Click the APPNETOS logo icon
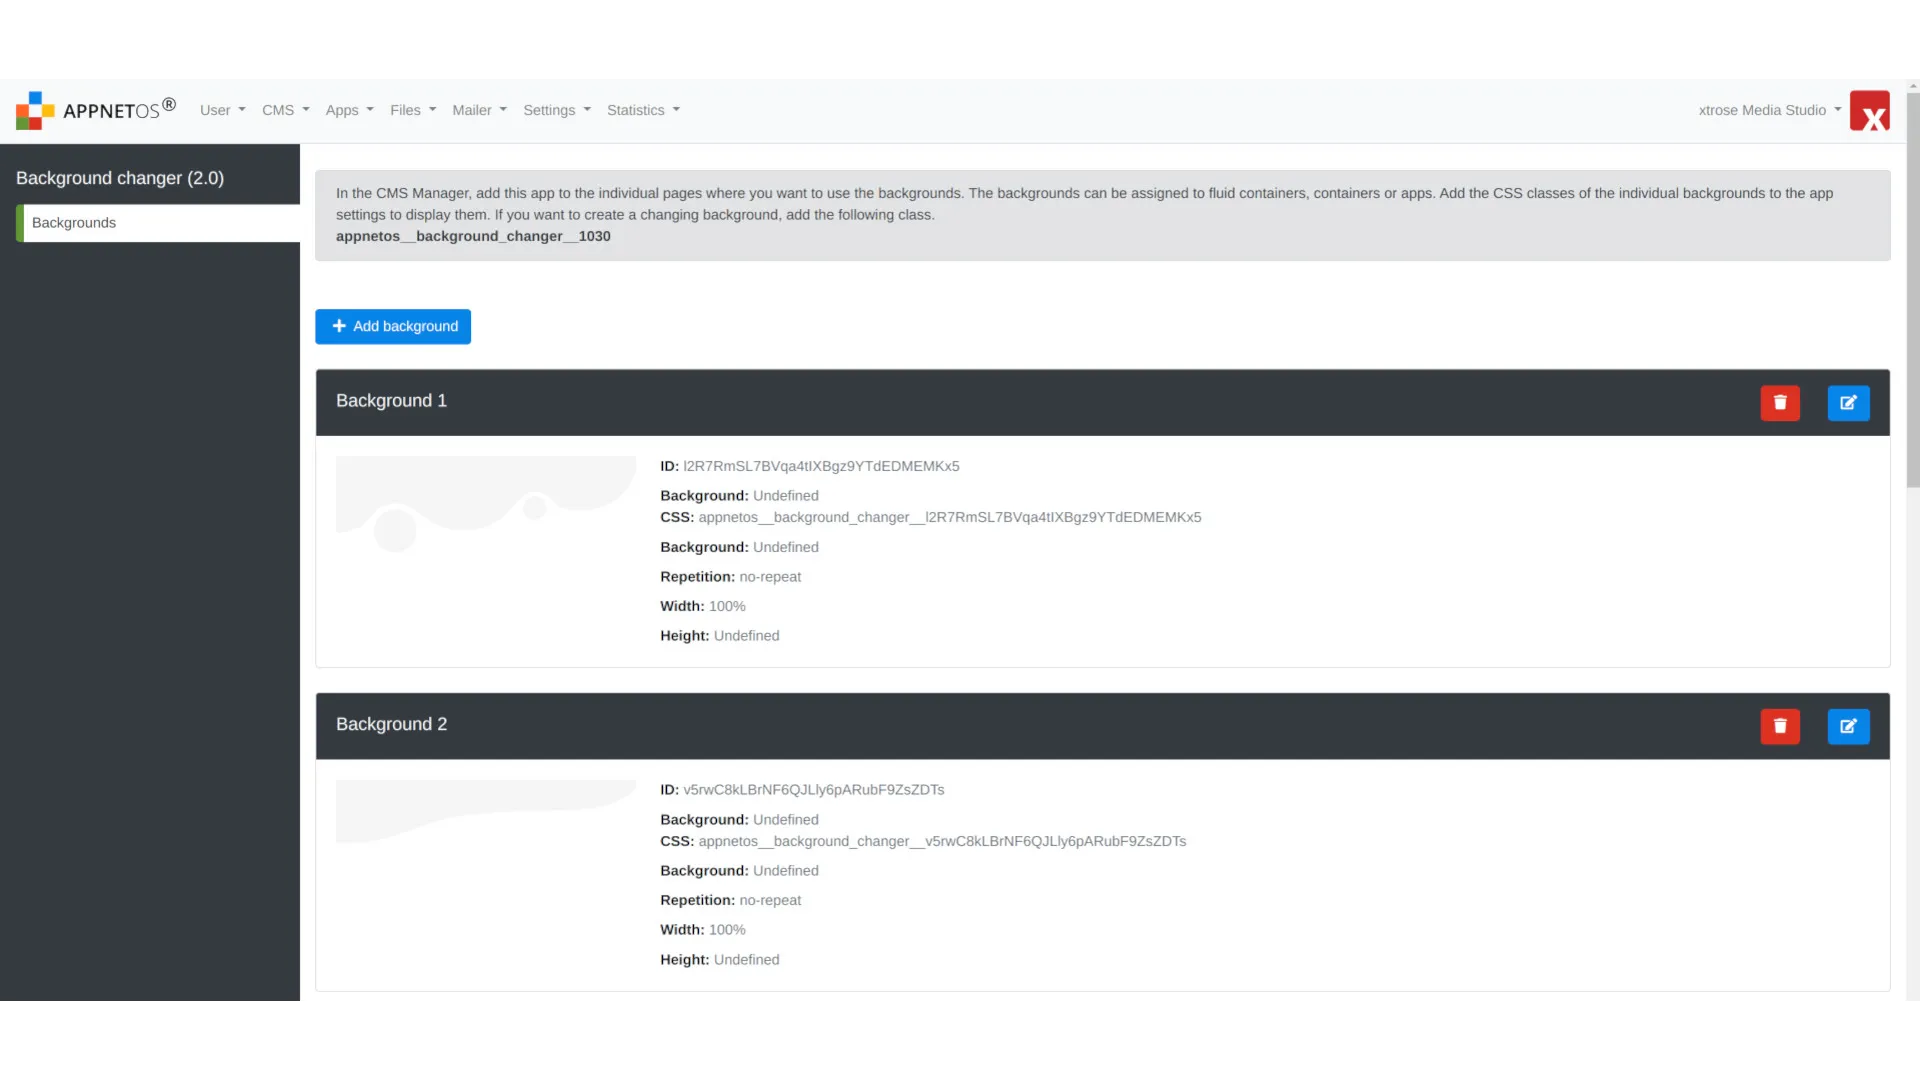The width and height of the screenshot is (1920, 1080). click(34, 111)
